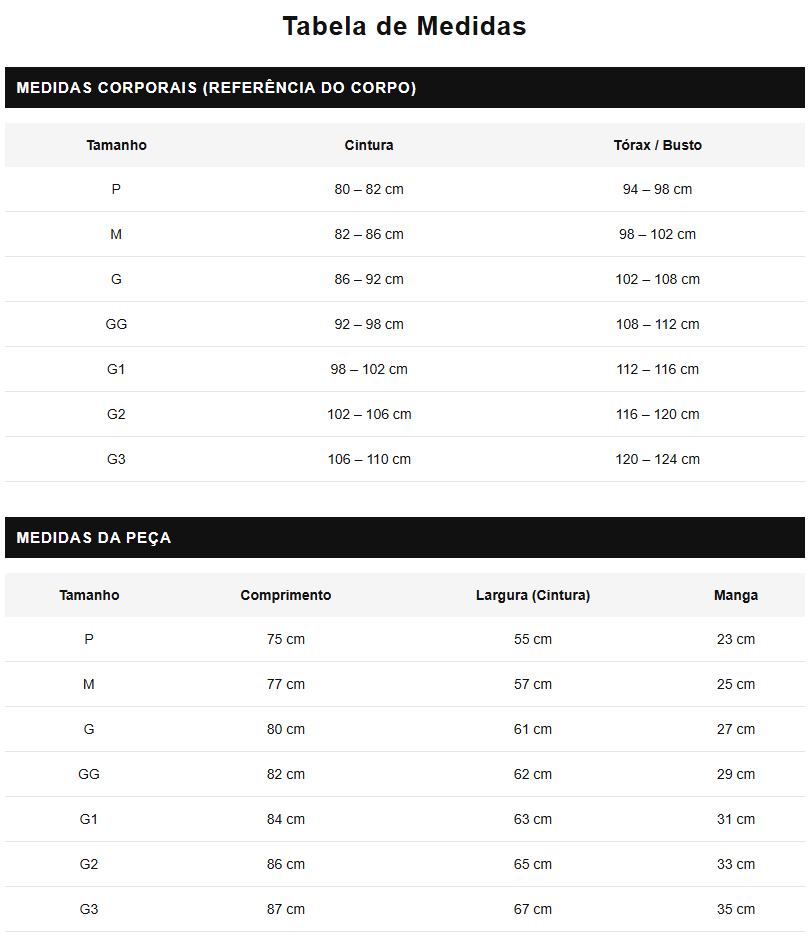Click the '35 cm' sleeve cell

736,909
